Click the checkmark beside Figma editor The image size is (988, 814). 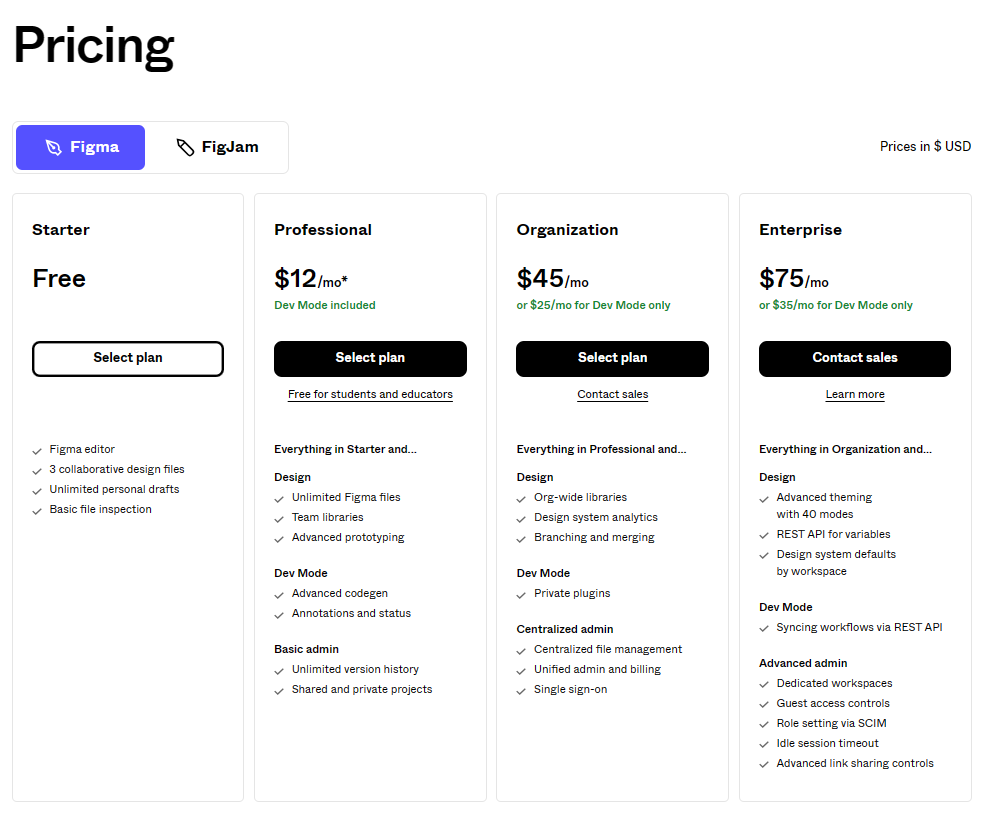tap(37, 450)
